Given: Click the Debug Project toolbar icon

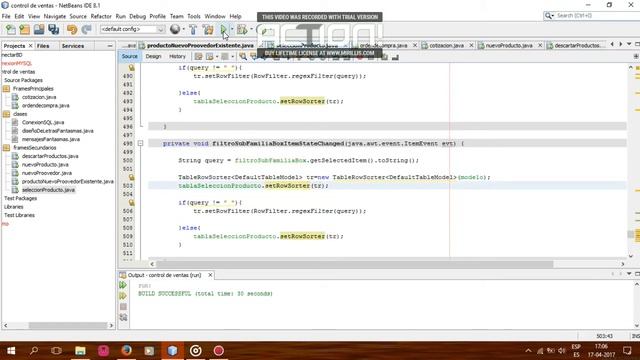Looking at the screenshot, I should (x=242, y=29).
